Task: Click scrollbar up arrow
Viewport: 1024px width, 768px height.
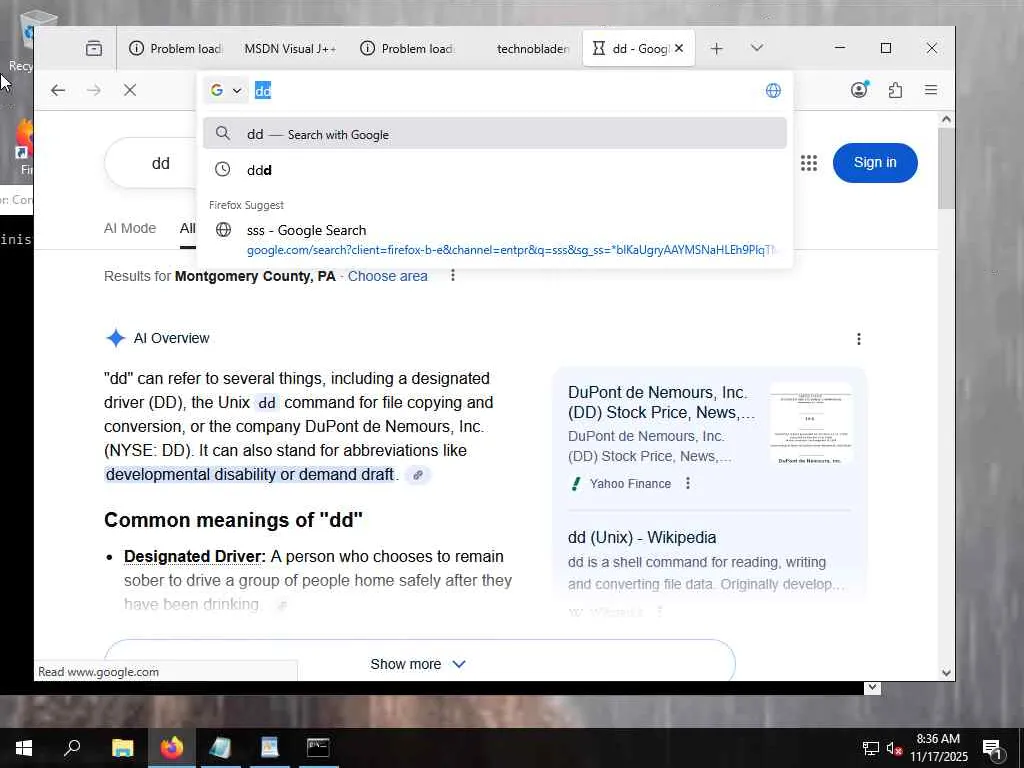Action: click(946, 120)
